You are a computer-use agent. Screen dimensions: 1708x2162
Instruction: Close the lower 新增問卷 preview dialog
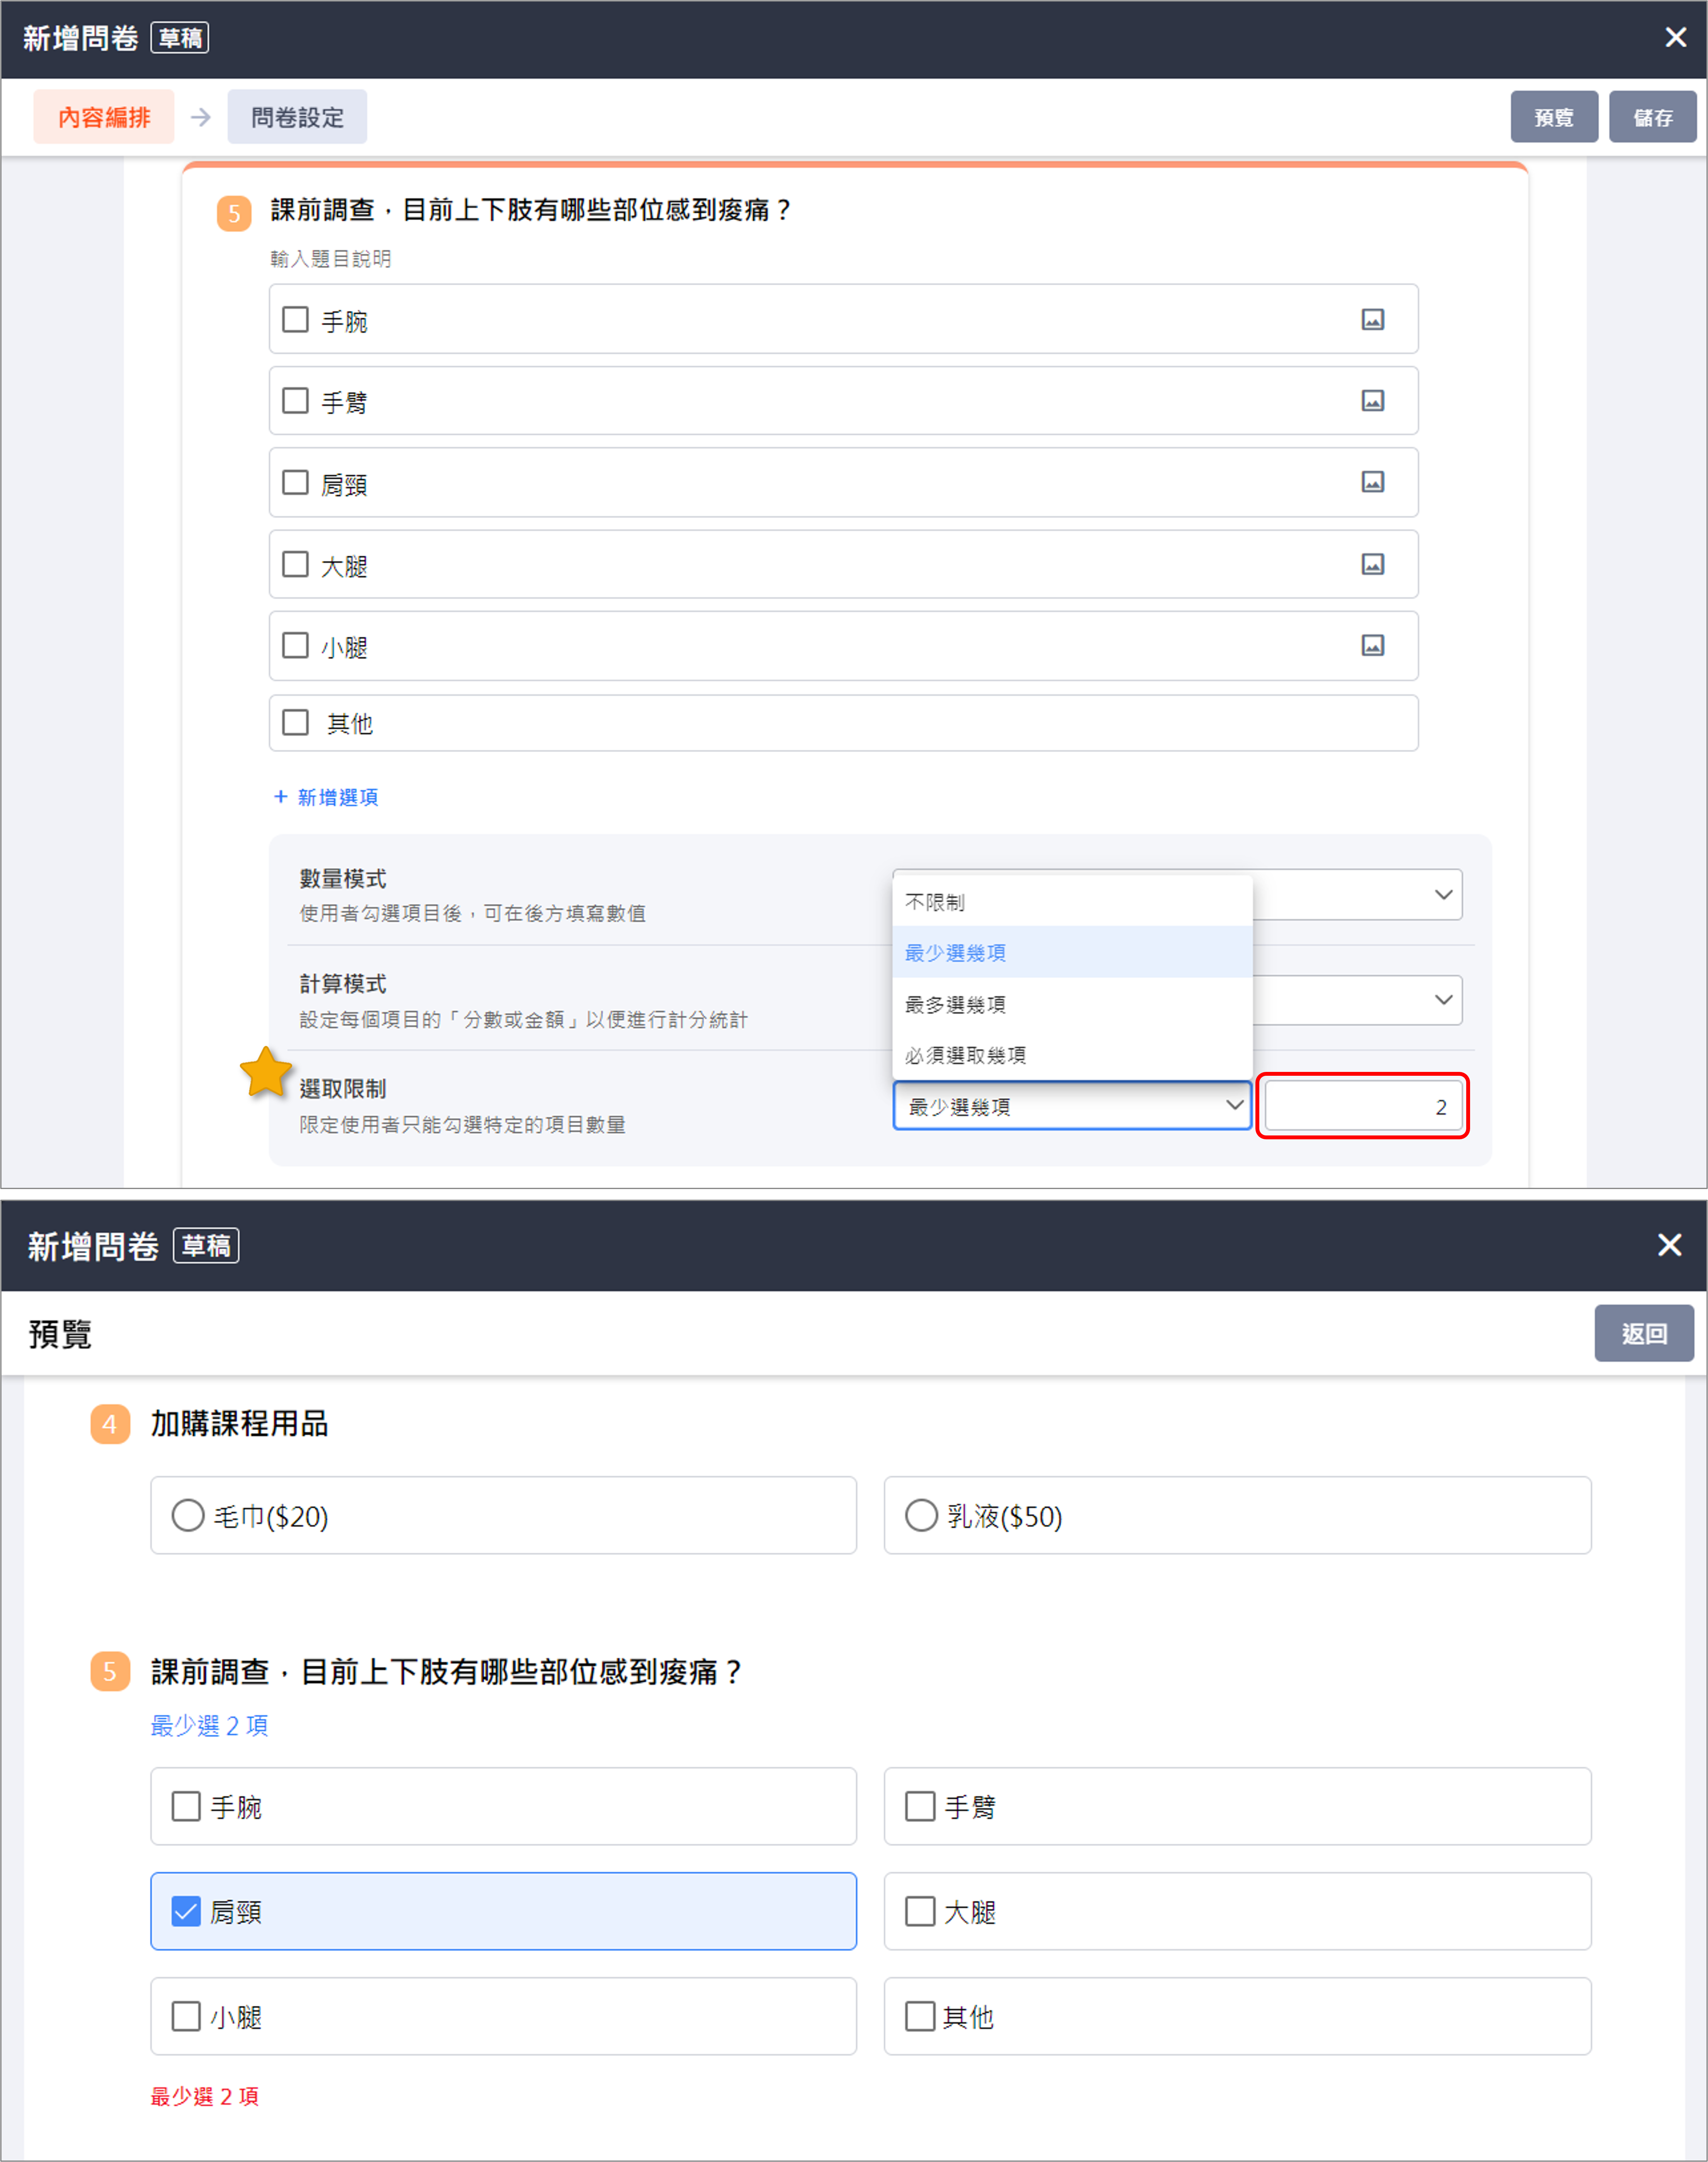click(x=1669, y=1245)
